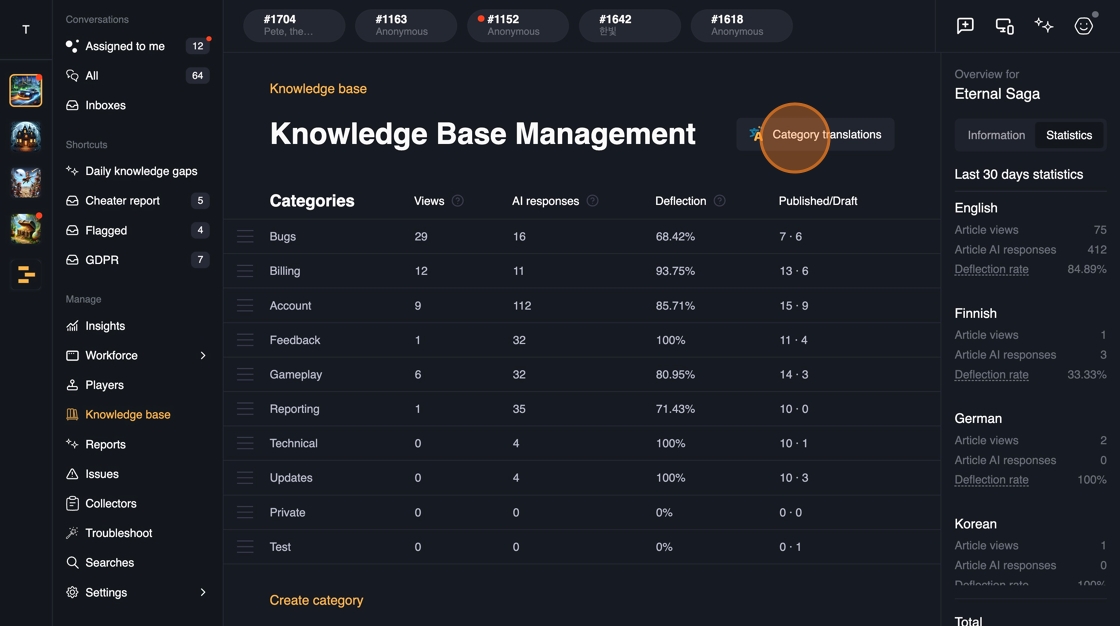Image resolution: width=1120 pixels, height=626 pixels.
Task: Open Assigned to me conversations
Action: (125, 46)
